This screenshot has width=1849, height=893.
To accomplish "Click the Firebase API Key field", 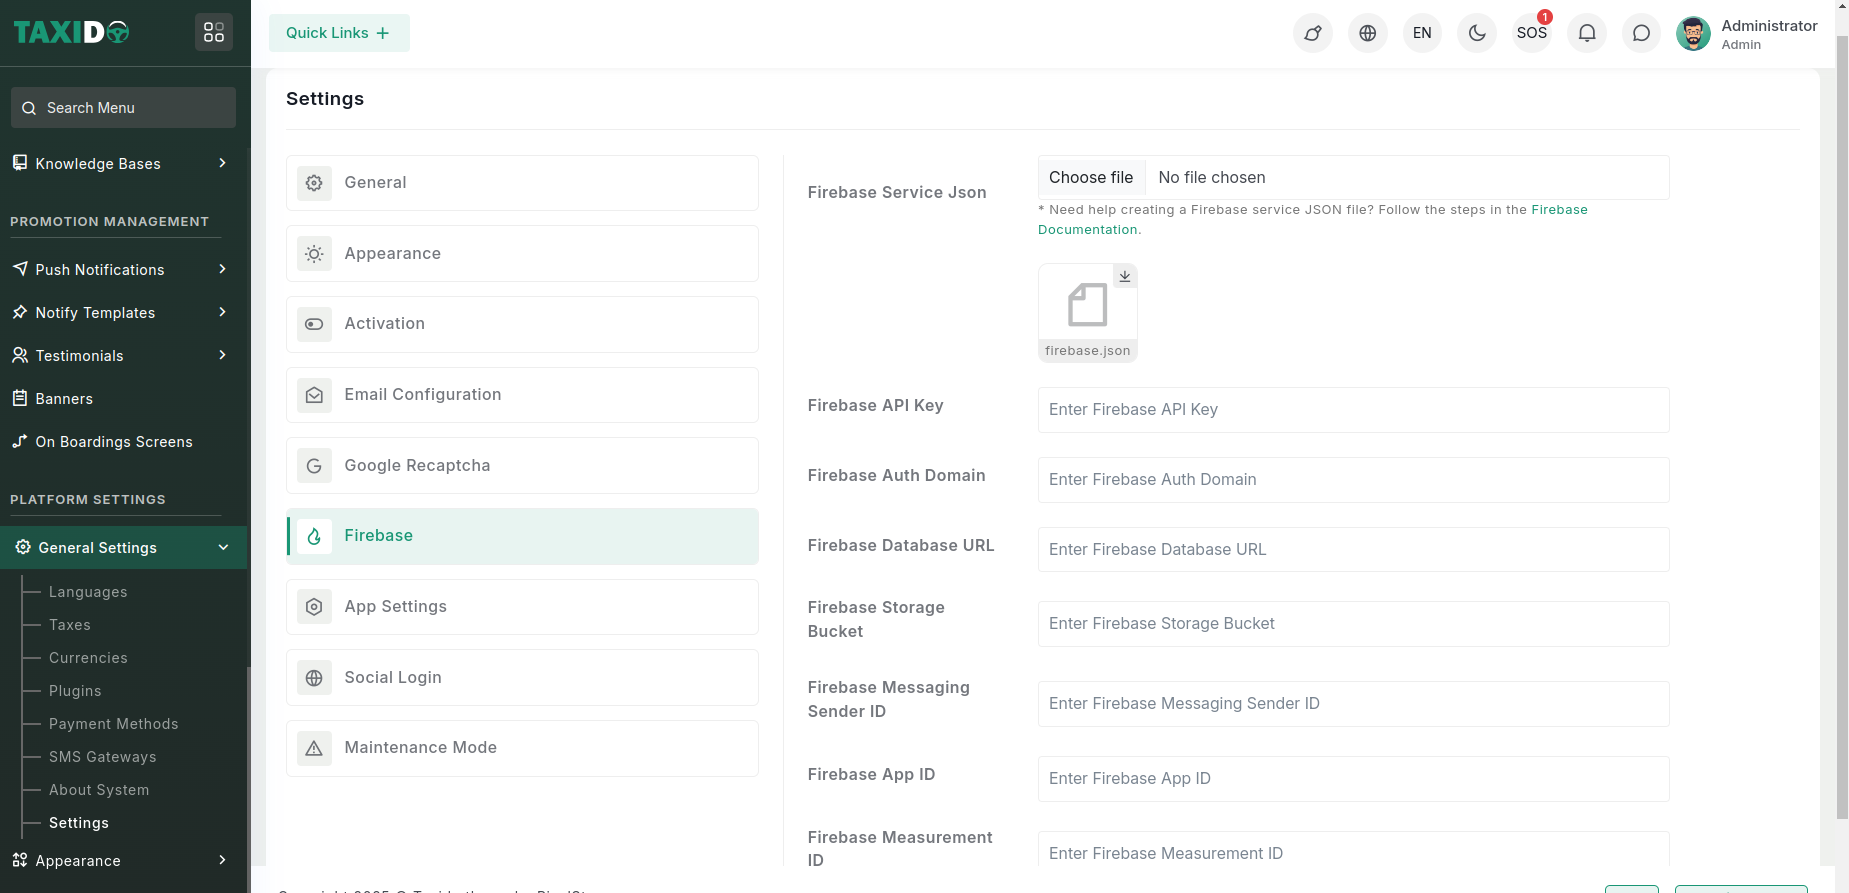I will click(1353, 410).
